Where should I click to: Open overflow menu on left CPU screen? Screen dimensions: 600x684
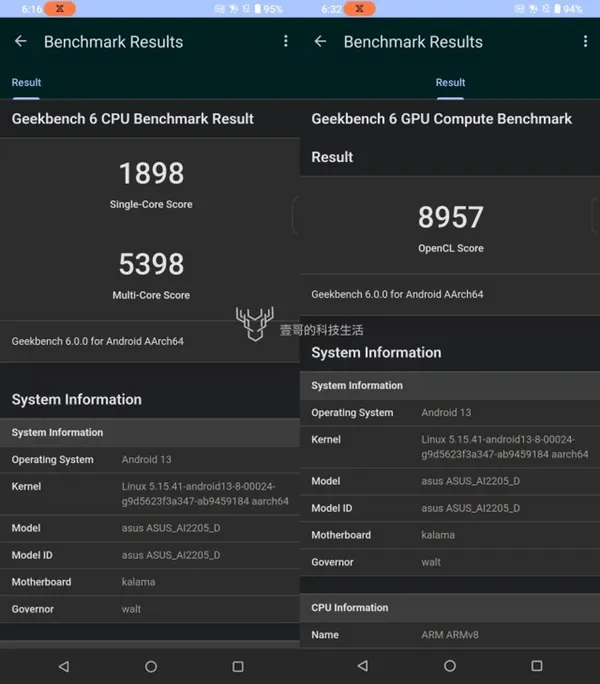click(286, 41)
